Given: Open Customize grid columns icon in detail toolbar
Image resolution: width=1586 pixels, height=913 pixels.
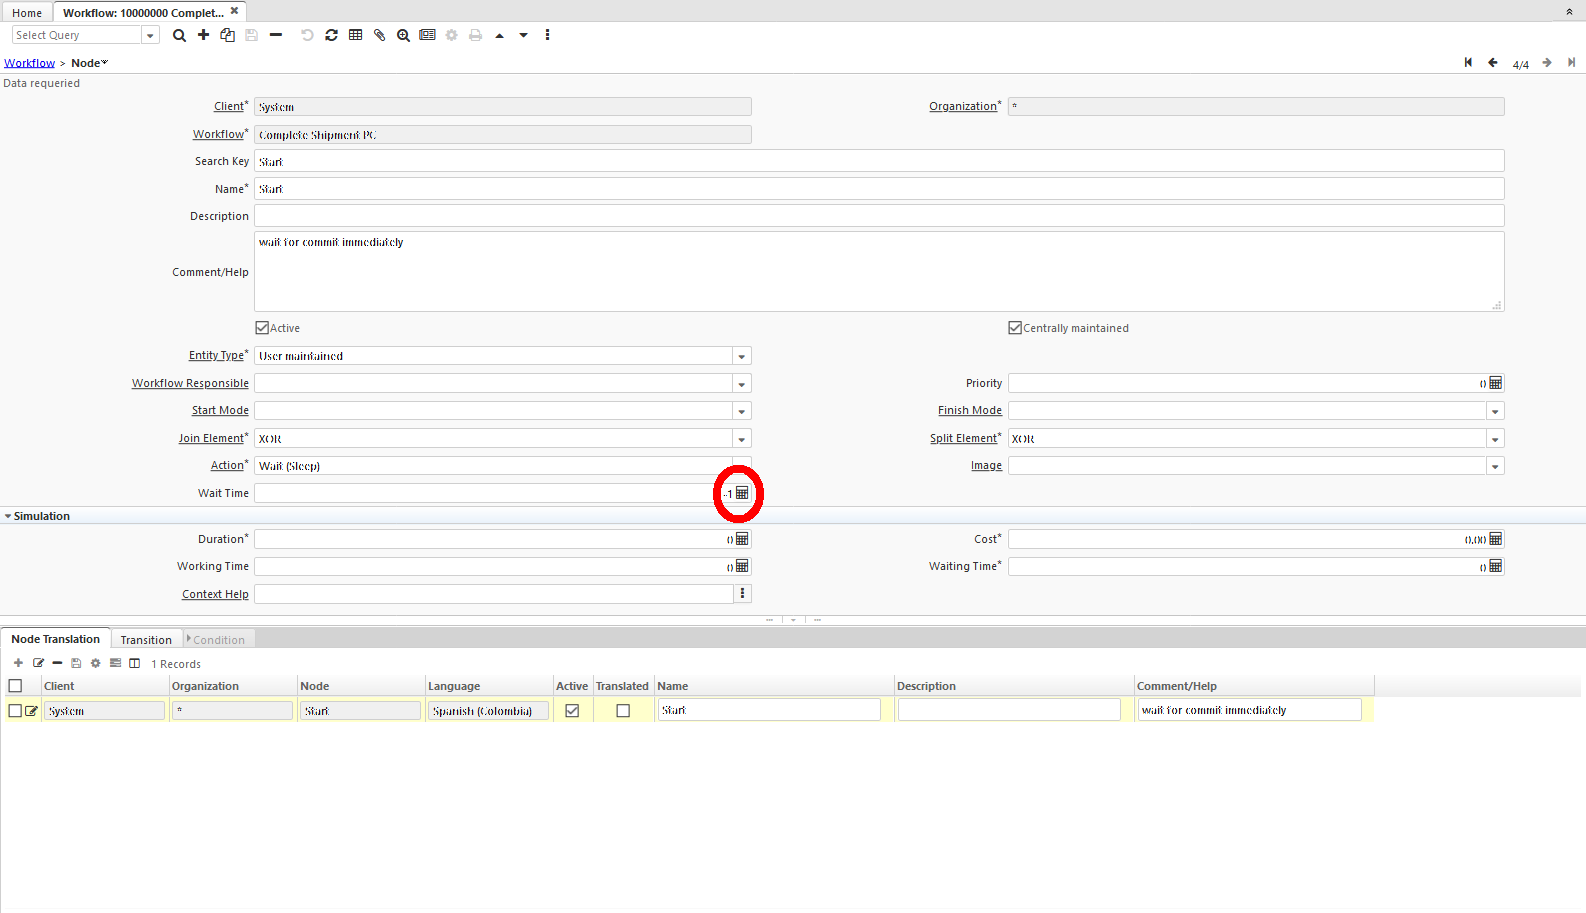Looking at the screenshot, I should point(134,663).
